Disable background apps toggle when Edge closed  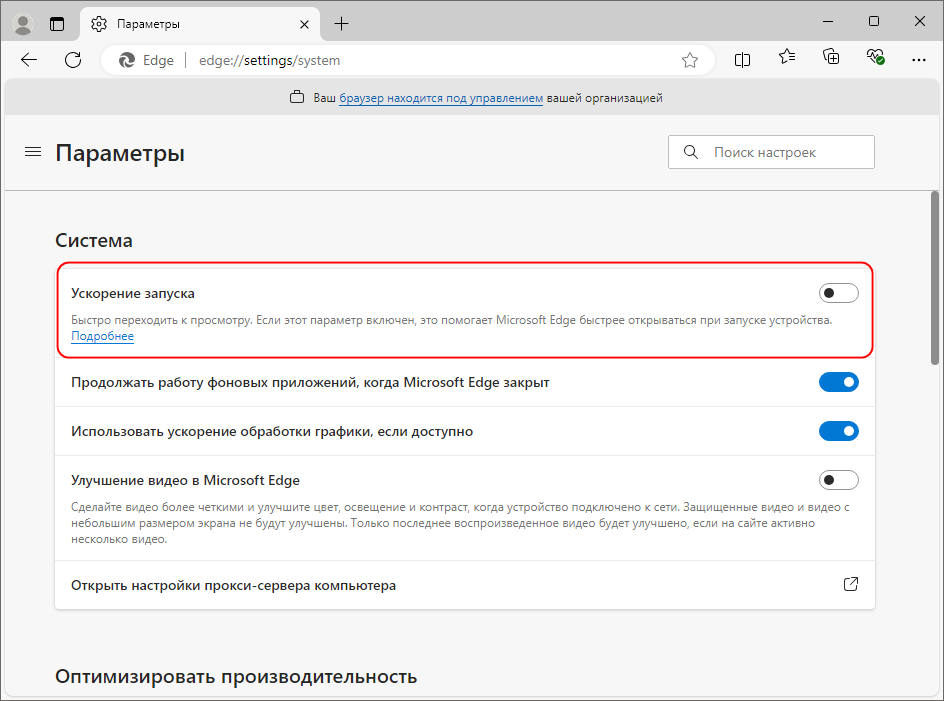tap(839, 382)
